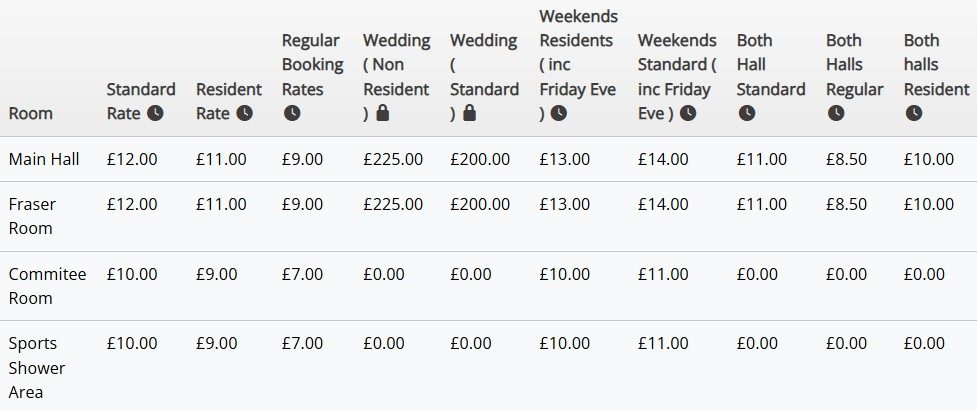Click the clock icon for Weekends Residents
Viewport: 977px width, 410px height.
(x=558, y=113)
